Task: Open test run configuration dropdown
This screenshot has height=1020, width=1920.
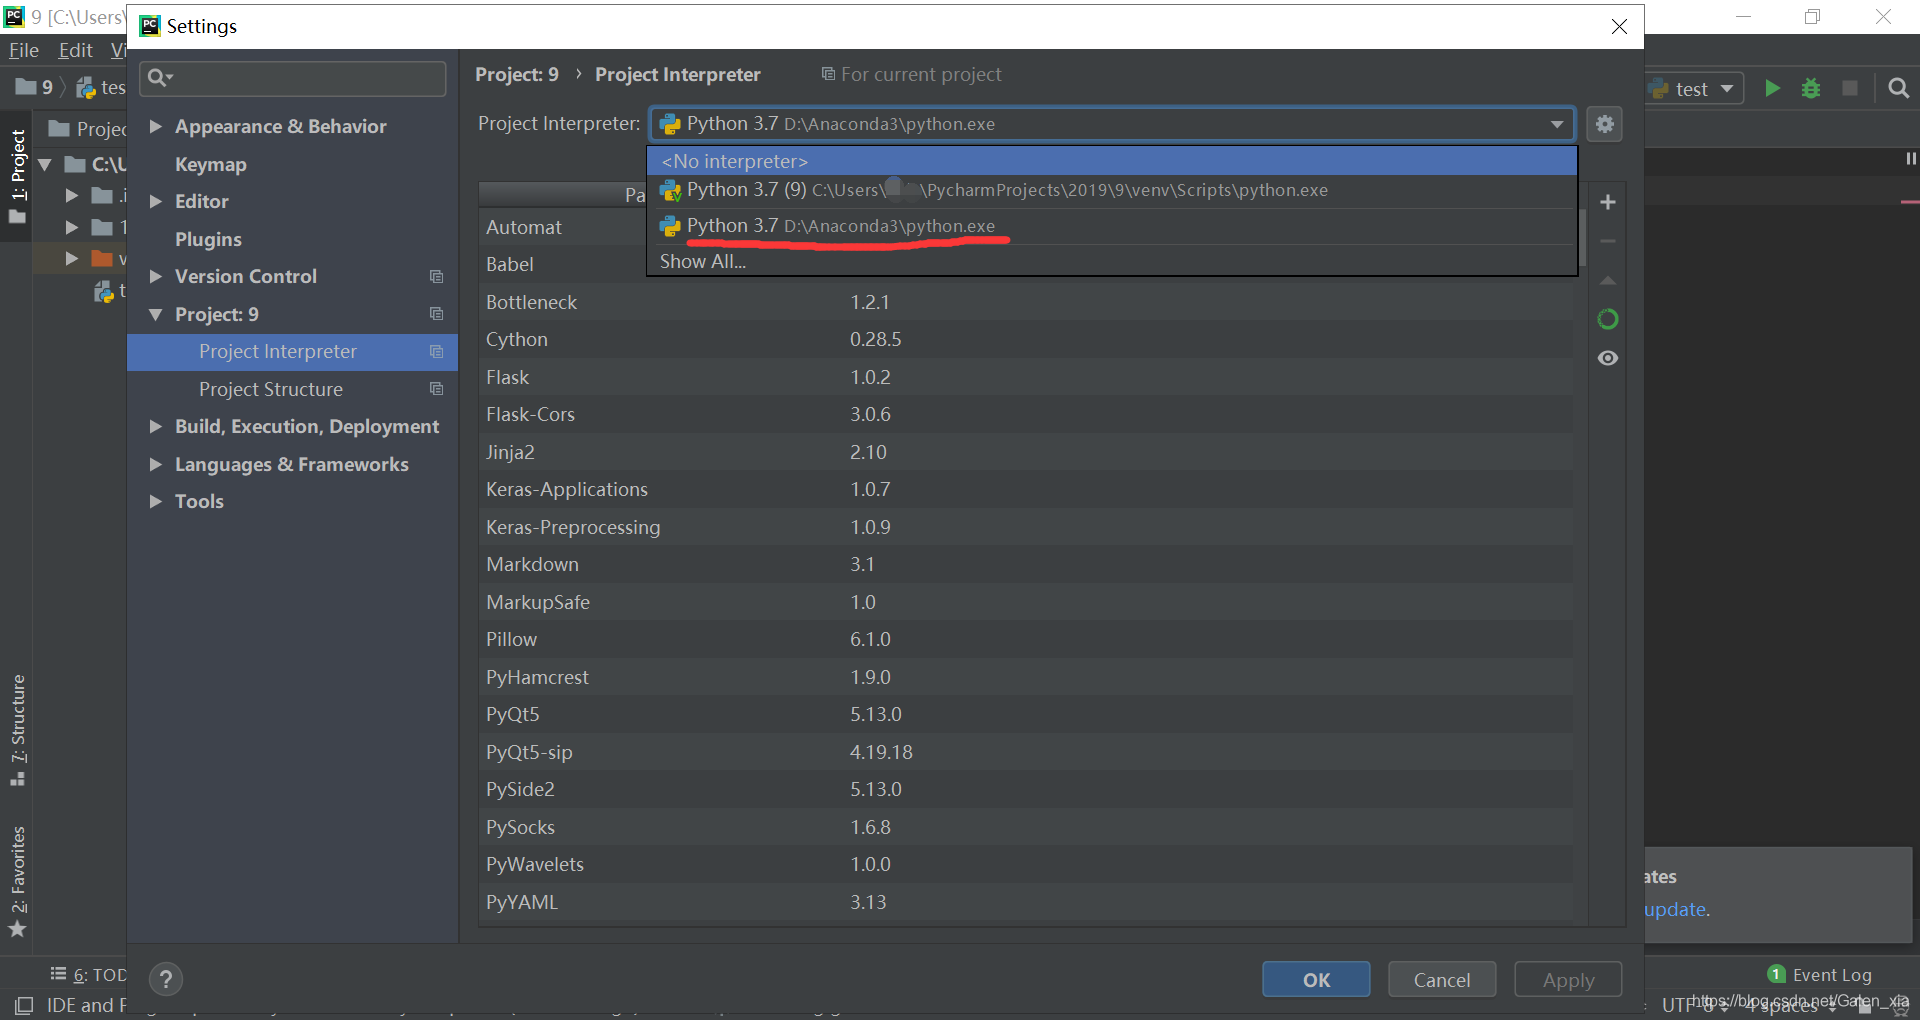Action: pyautogui.click(x=1693, y=88)
